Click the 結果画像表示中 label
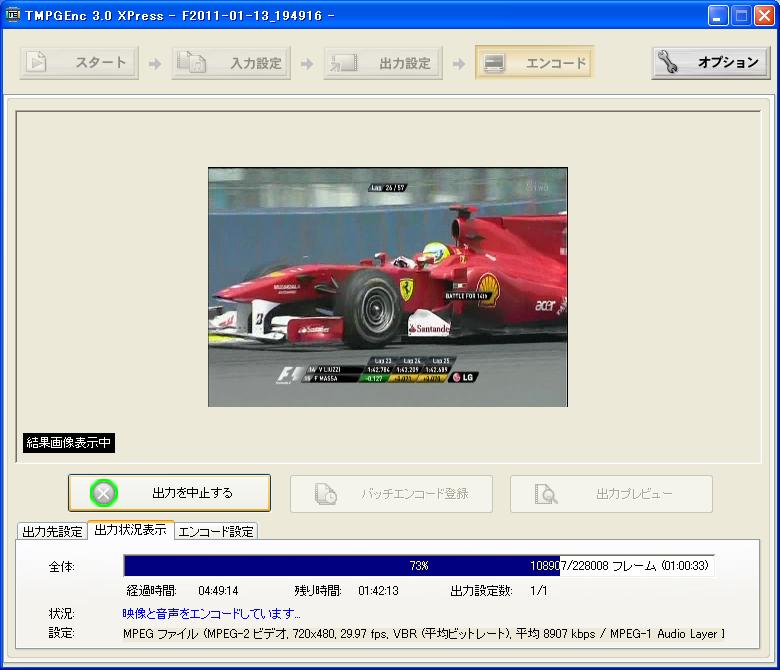This screenshot has width=780, height=670. pos(69,443)
